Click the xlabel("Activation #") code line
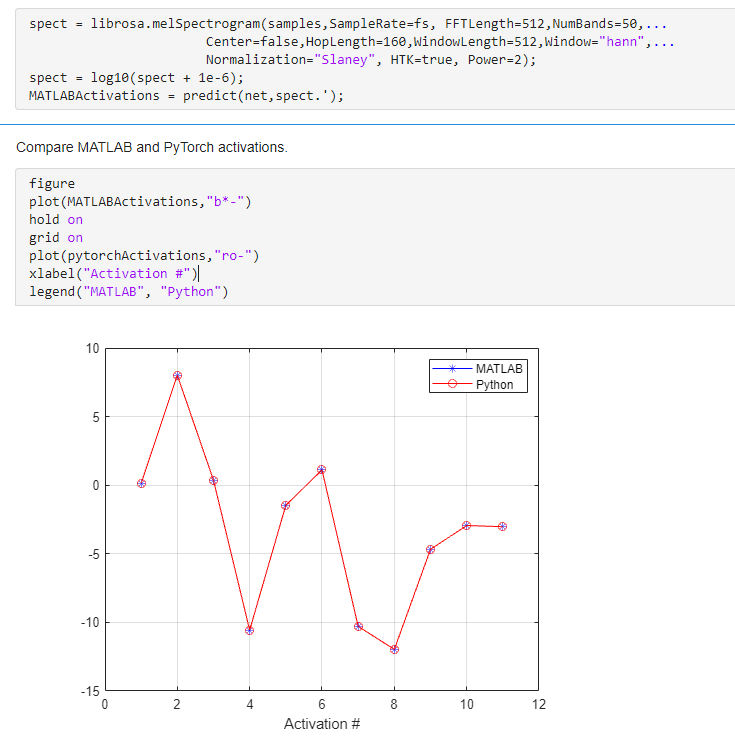Viewport: 735px width, 738px height. 113,273
